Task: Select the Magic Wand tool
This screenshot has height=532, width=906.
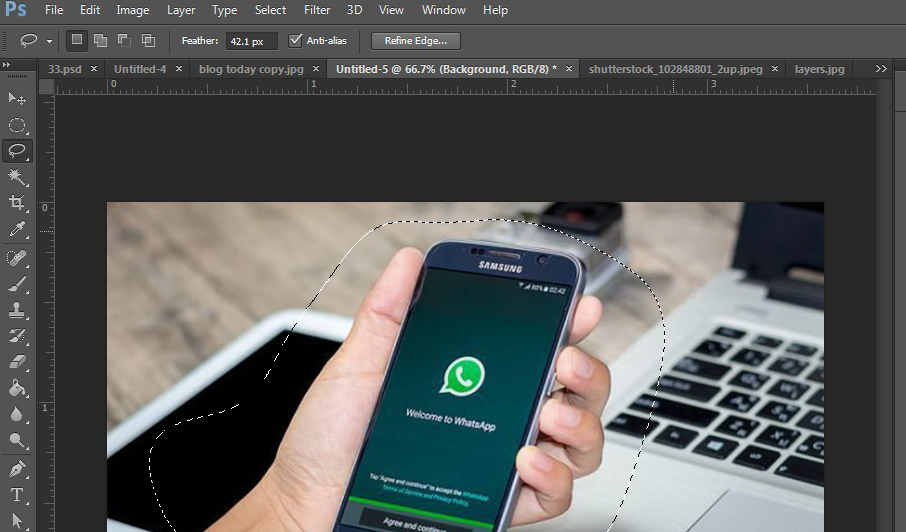Action: coord(17,177)
